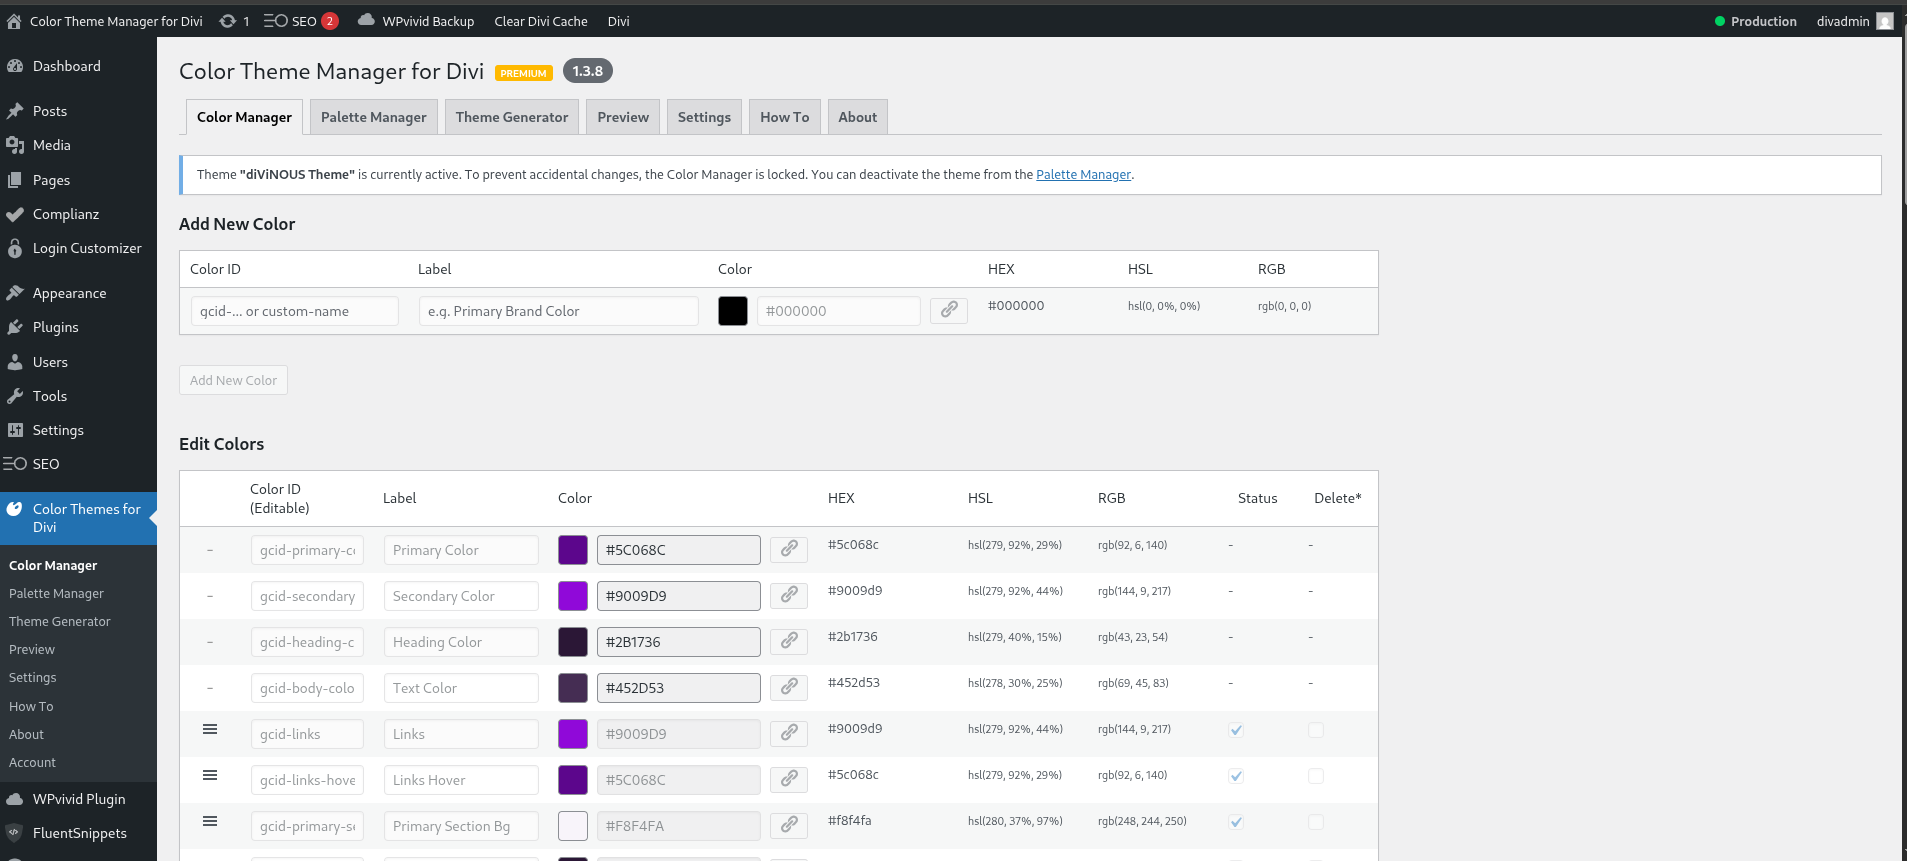1907x861 pixels.
Task: Click the link icon for the Secondary Color row
Action: tap(789, 595)
